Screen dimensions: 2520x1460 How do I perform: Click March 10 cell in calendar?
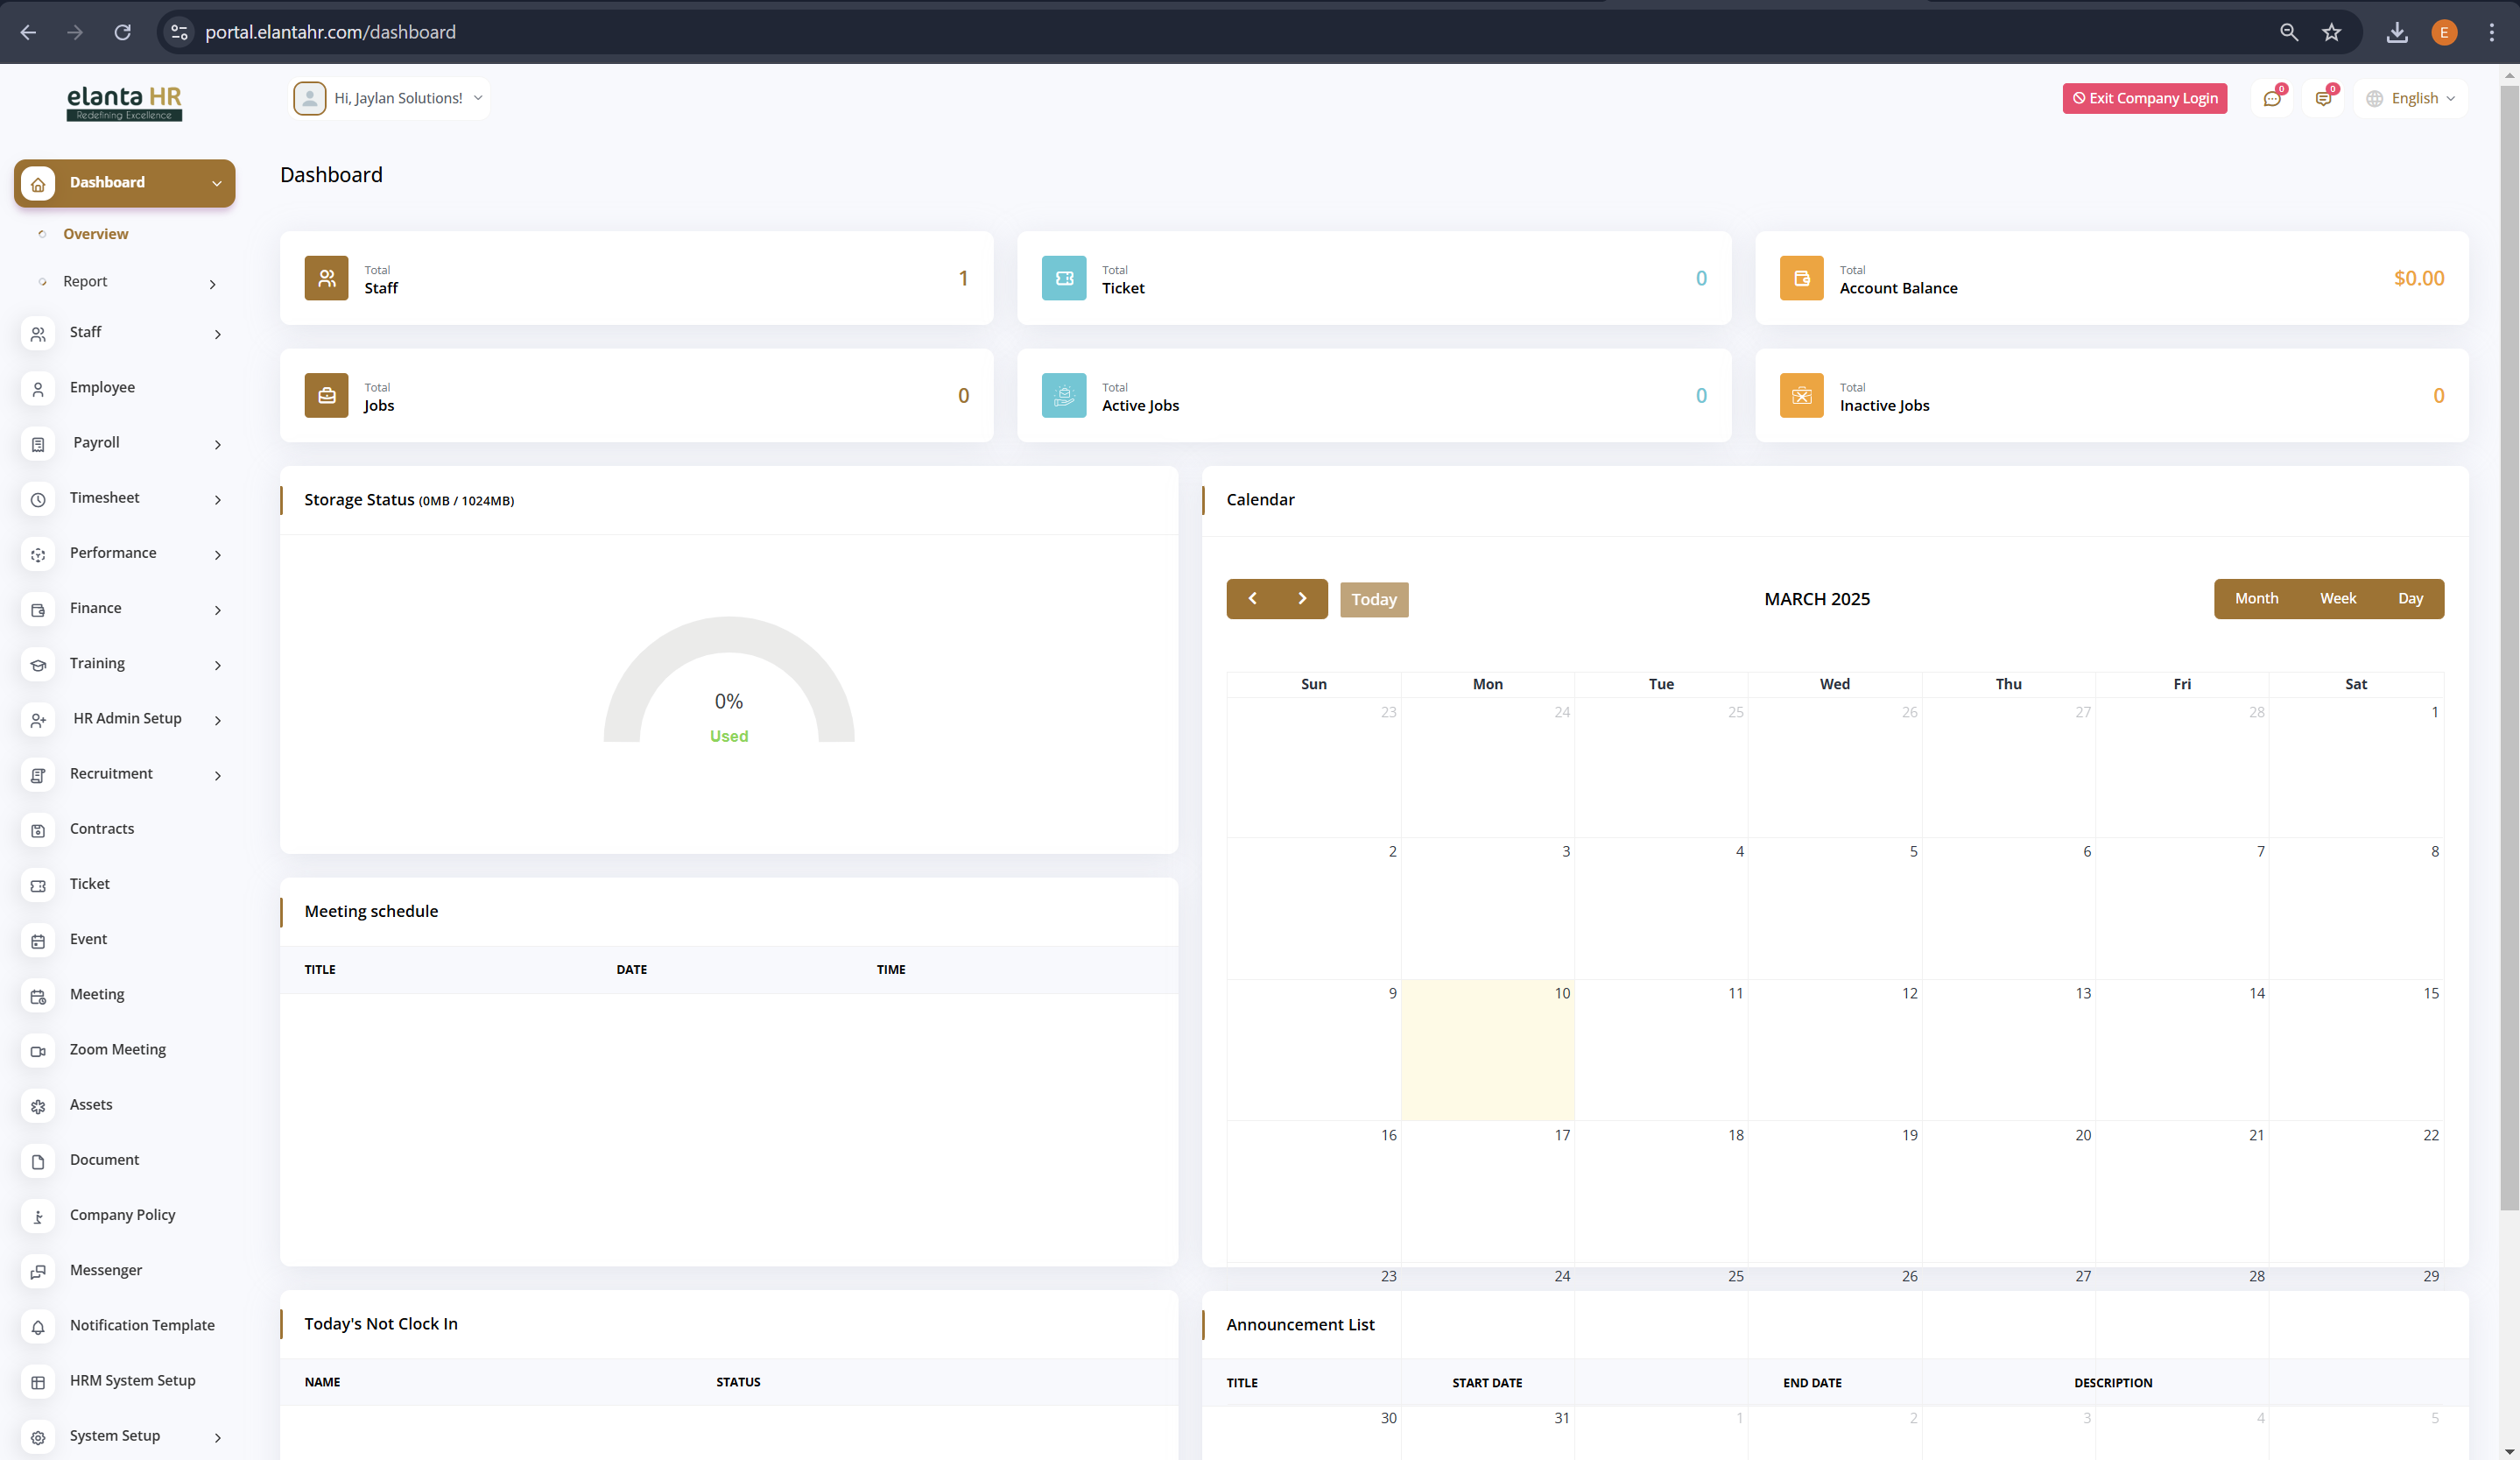pos(1487,1050)
